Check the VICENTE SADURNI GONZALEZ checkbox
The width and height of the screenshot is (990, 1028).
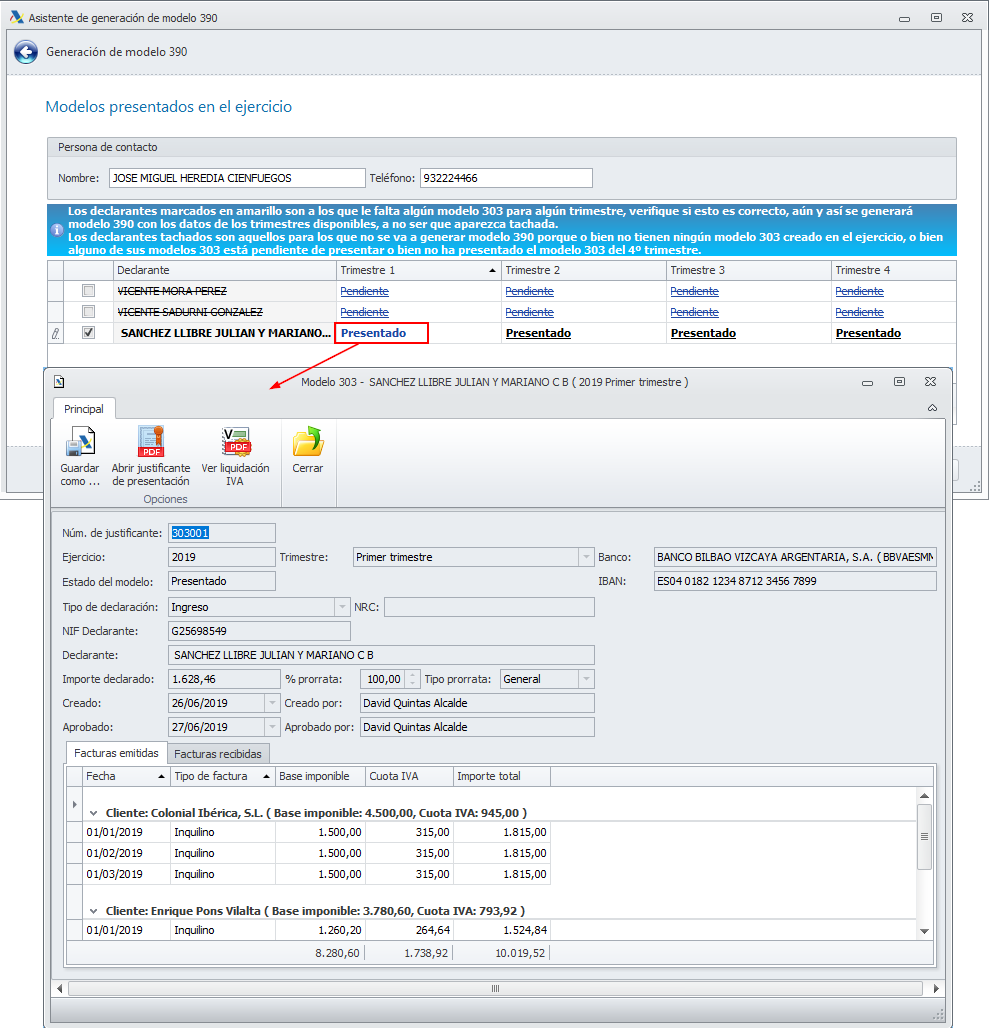pos(88,312)
